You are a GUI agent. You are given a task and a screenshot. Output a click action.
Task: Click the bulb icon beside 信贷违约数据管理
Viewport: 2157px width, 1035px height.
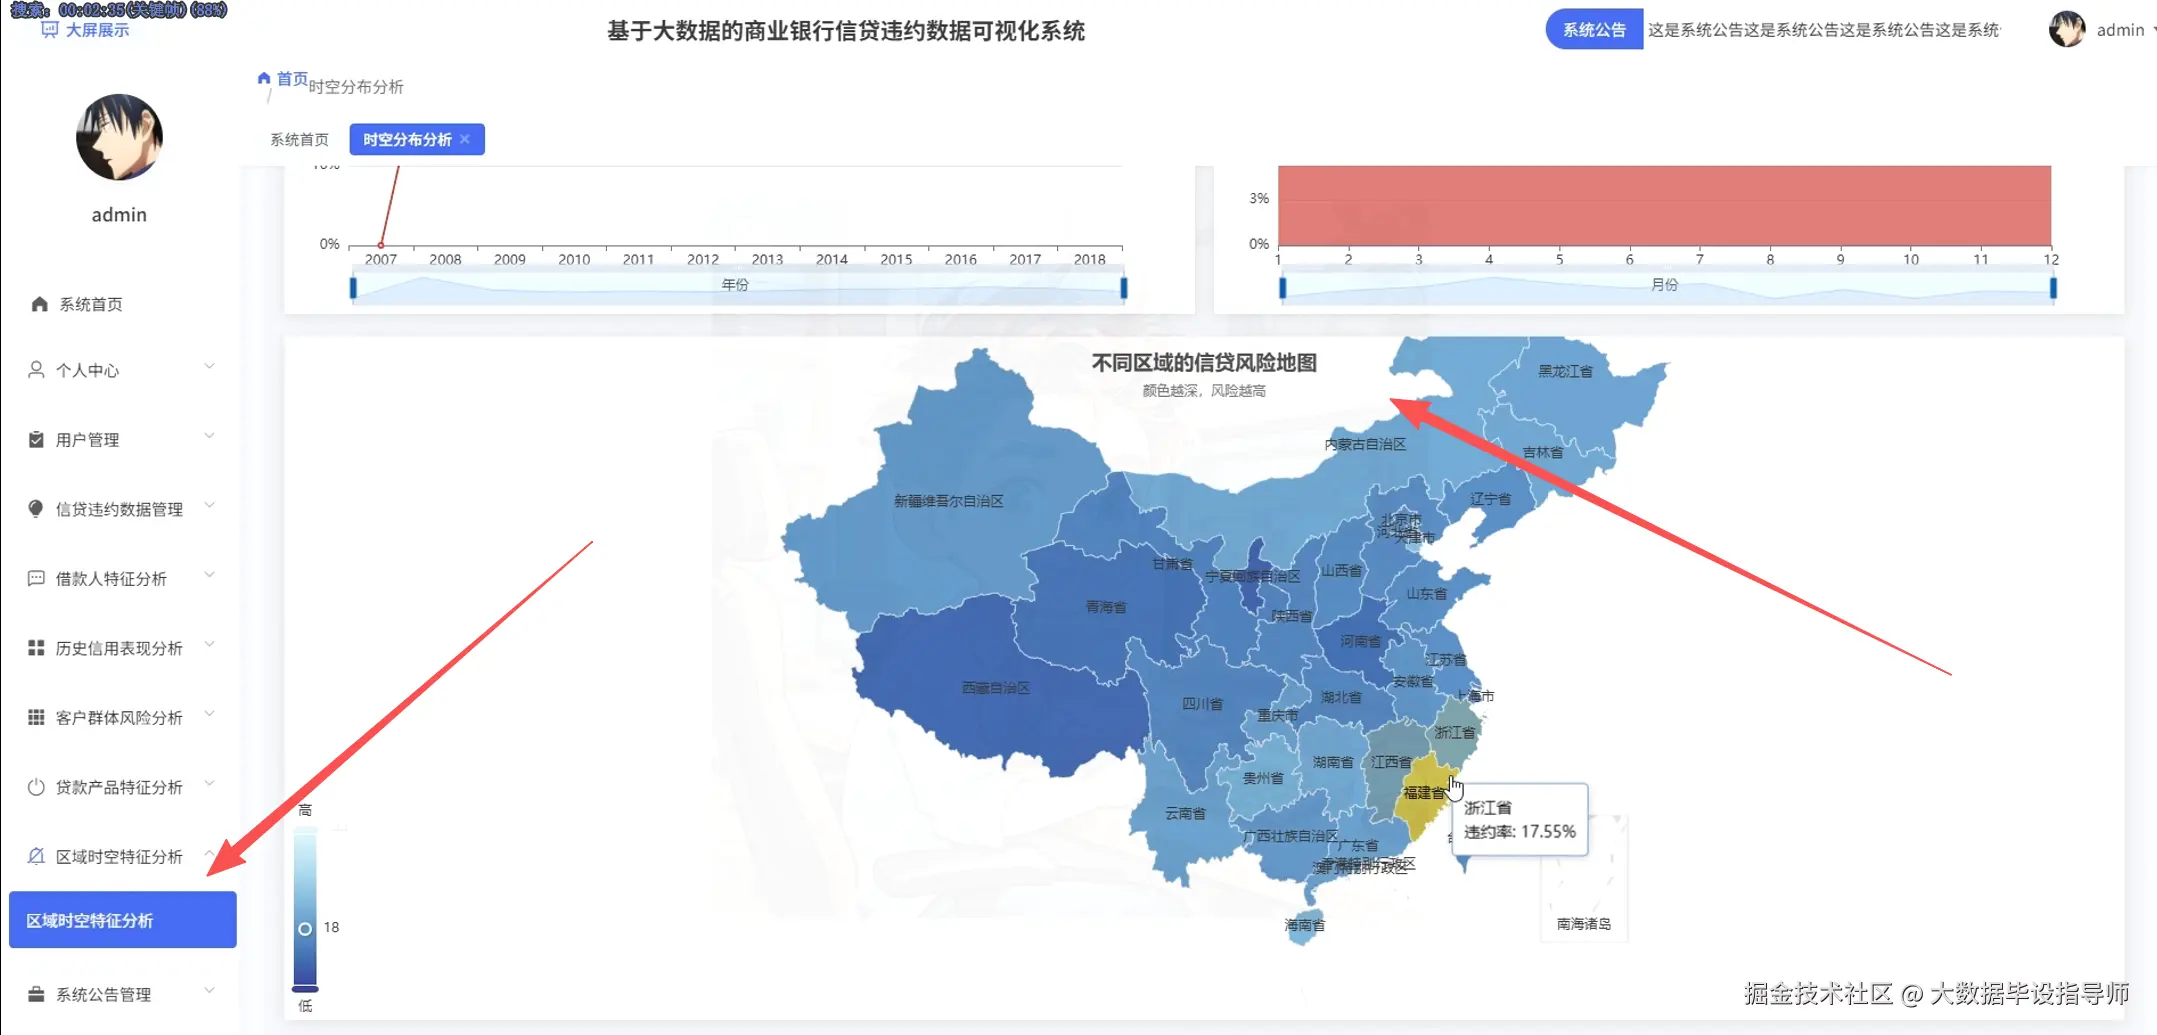click(36, 509)
